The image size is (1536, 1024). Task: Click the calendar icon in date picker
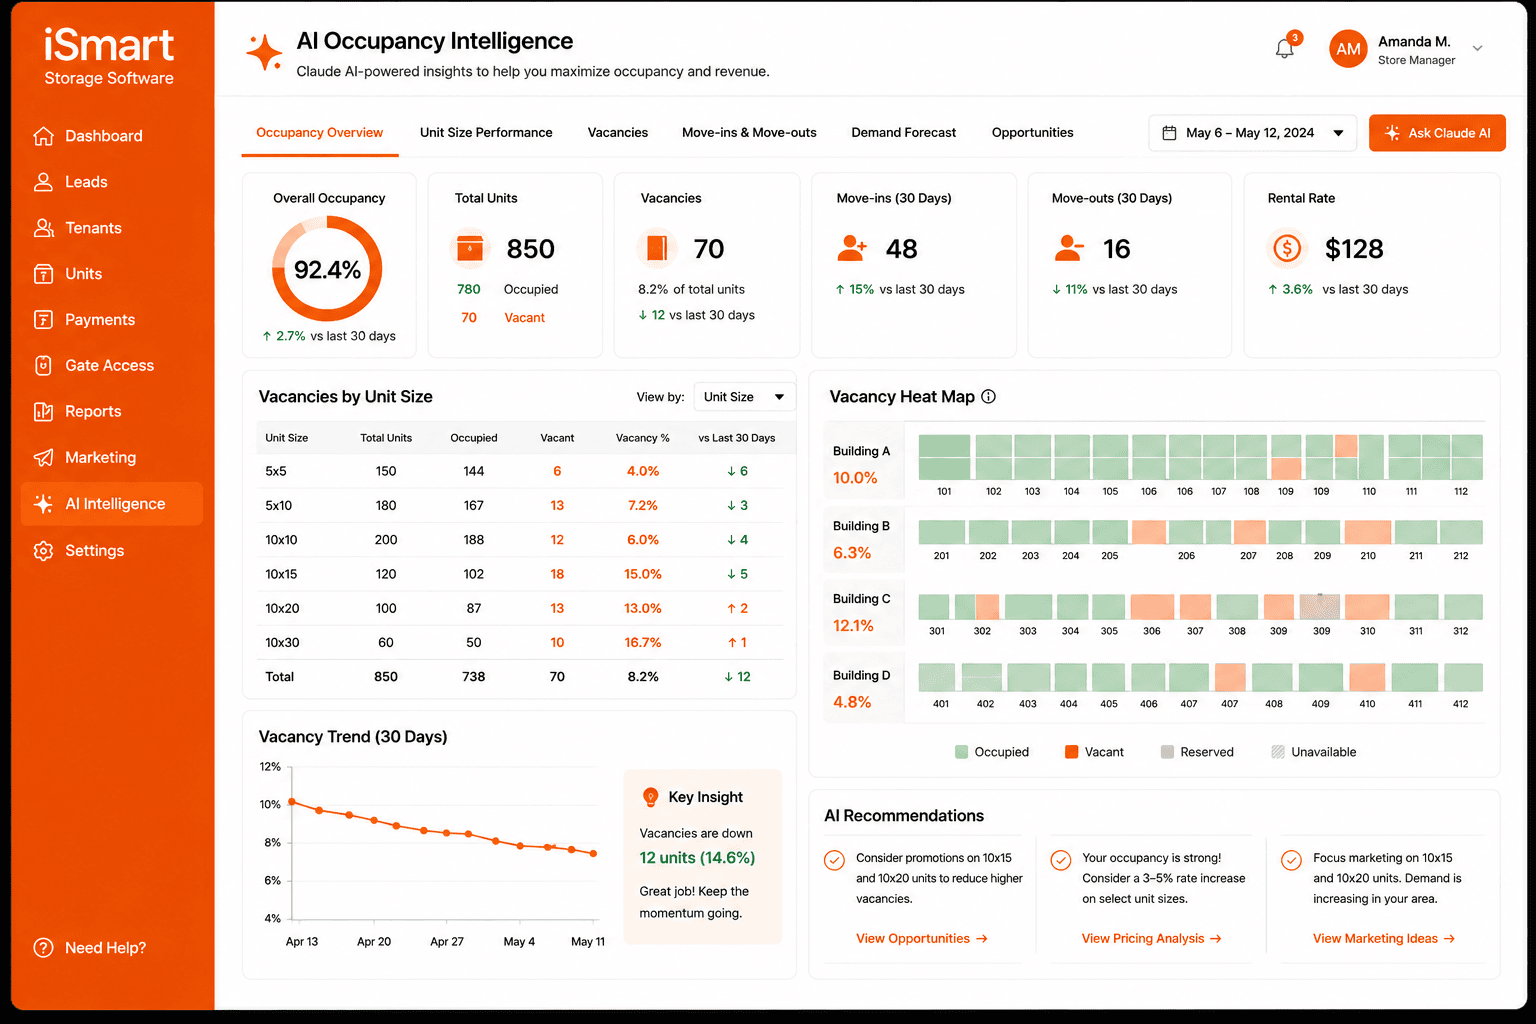(x=1169, y=133)
